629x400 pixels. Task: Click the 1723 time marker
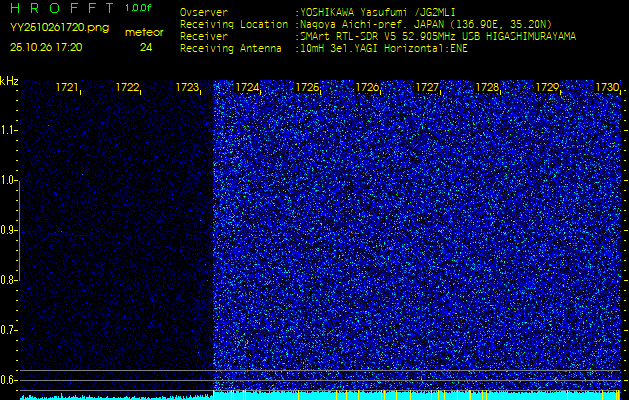(x=187, y=87)
